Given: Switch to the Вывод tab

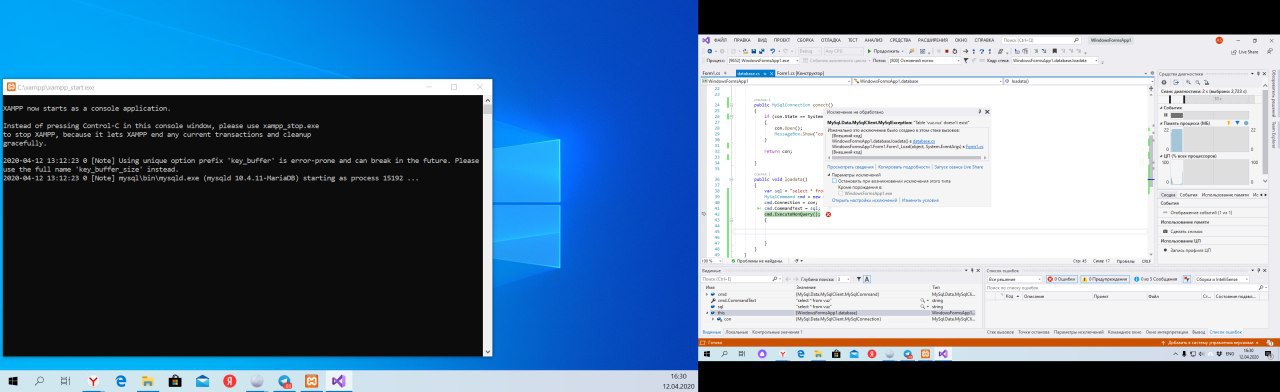Looking at the screenshot, I should pos(1199,331).
